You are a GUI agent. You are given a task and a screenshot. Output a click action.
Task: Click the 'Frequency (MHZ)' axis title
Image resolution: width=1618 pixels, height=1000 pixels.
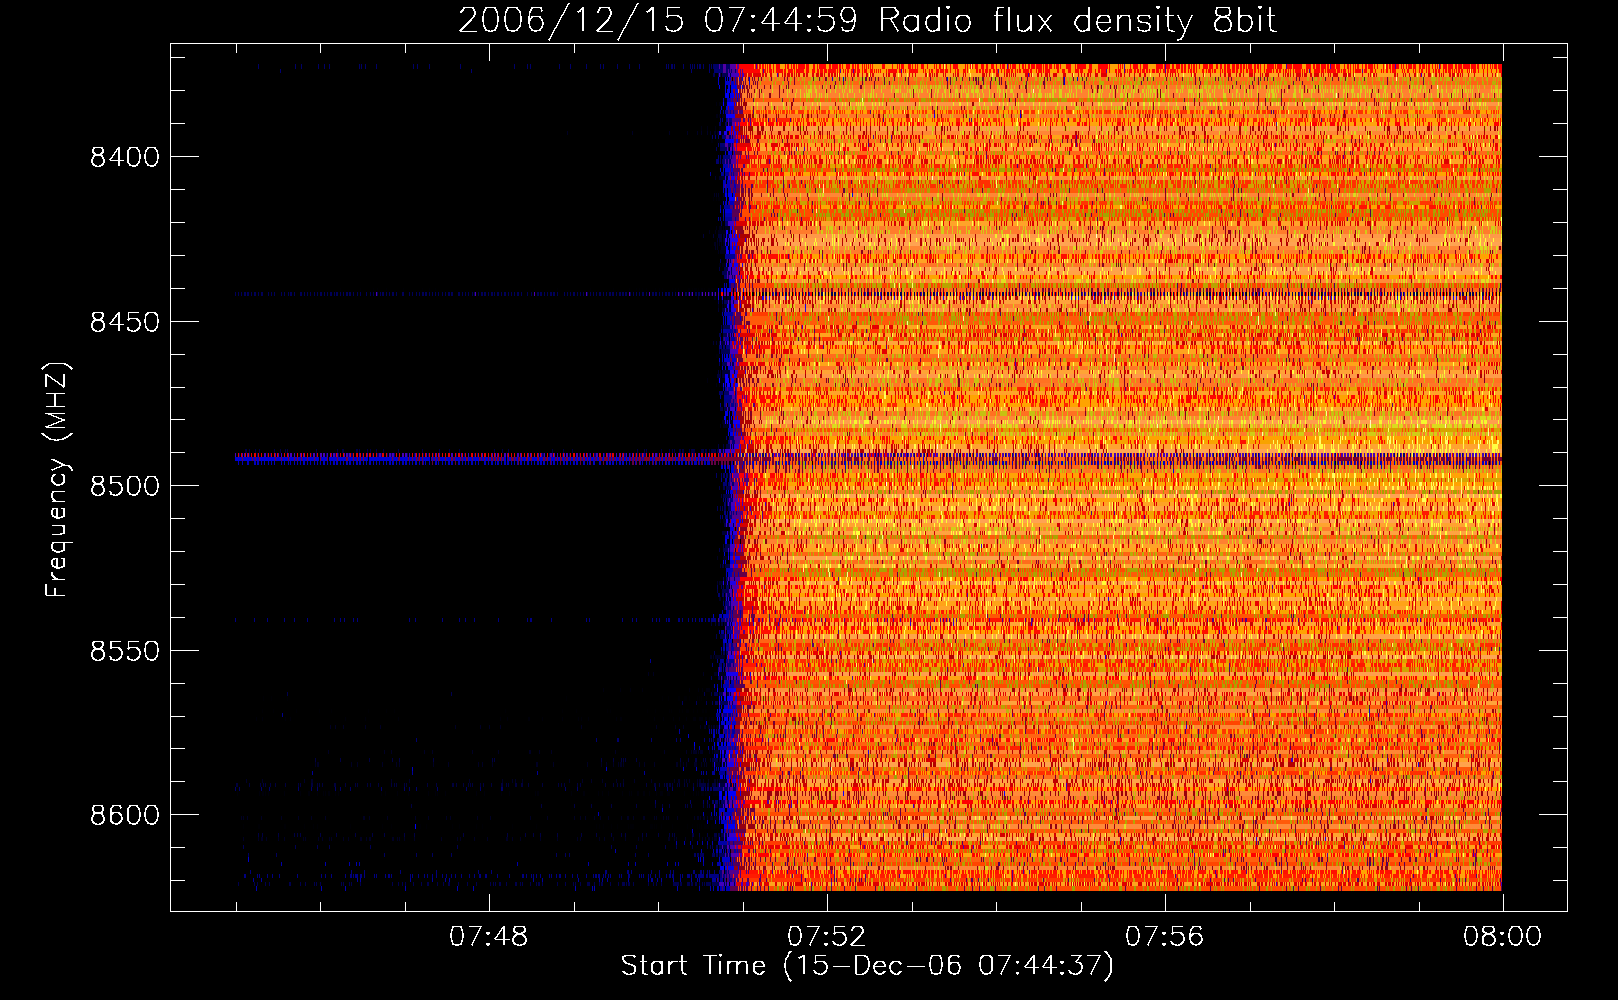57,480
